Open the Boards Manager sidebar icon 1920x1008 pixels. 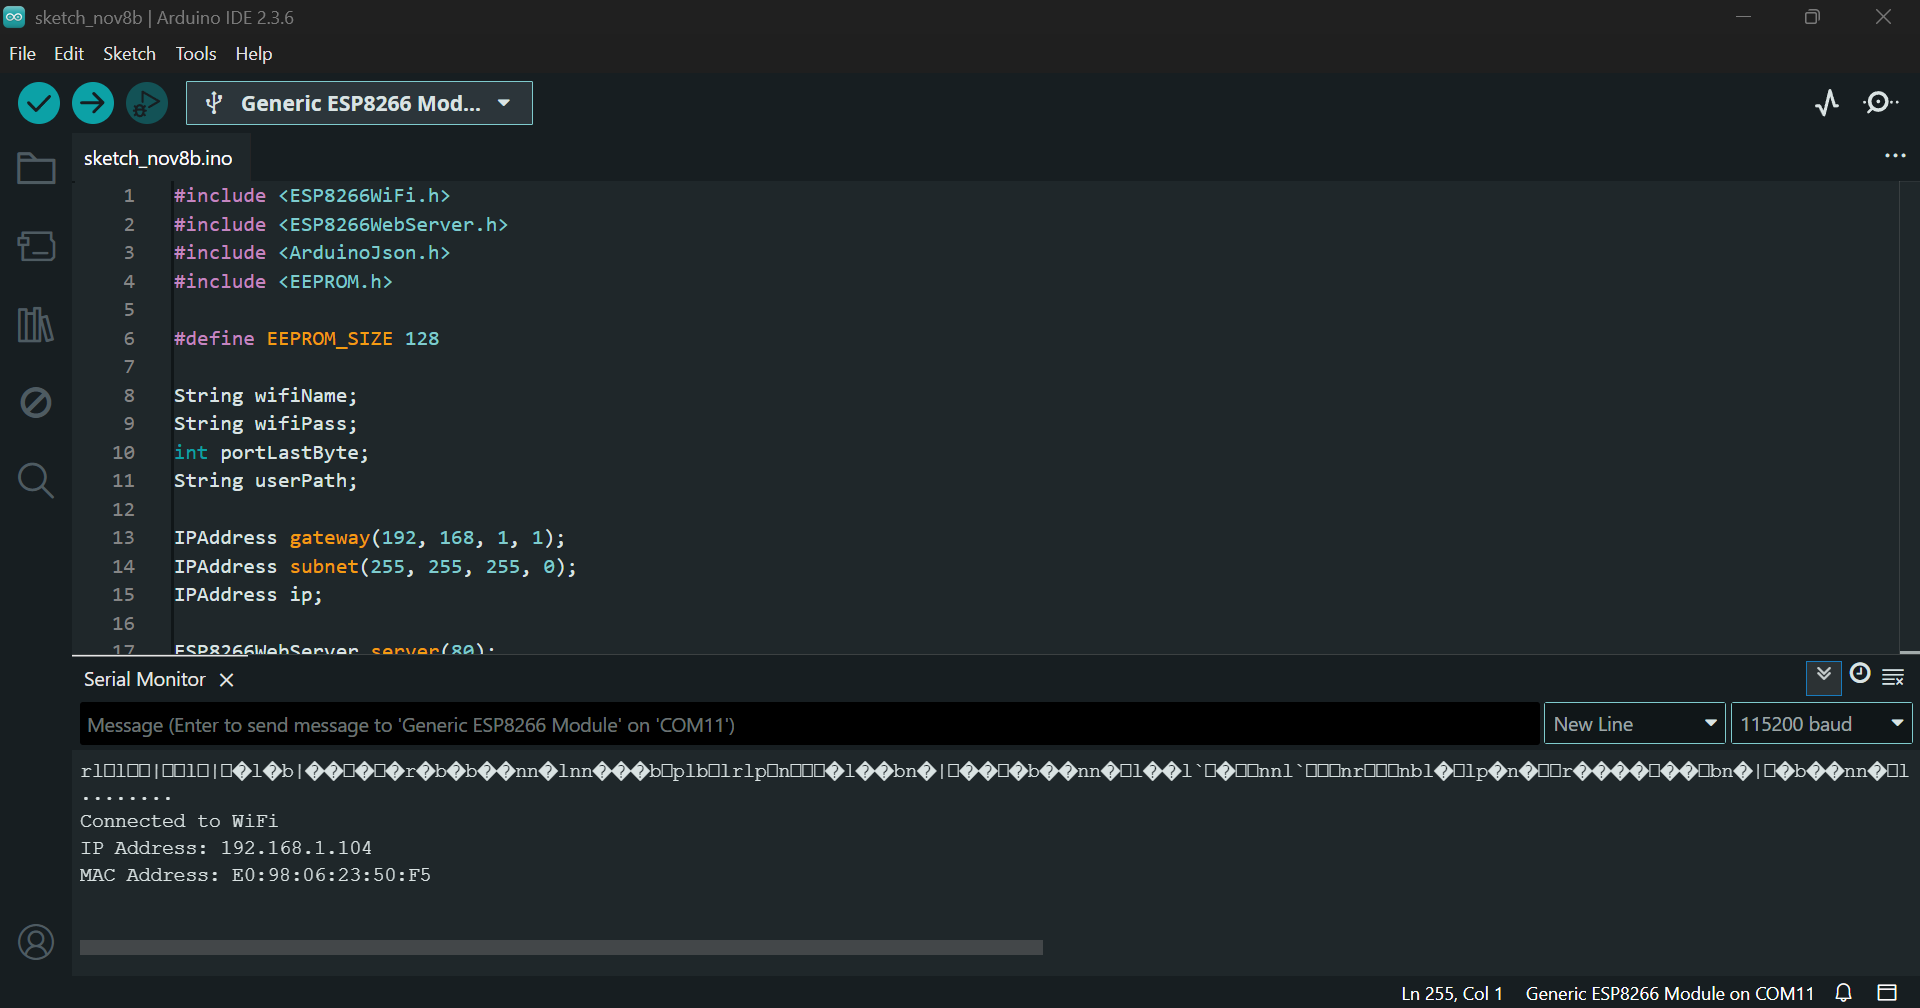point(36,246)
